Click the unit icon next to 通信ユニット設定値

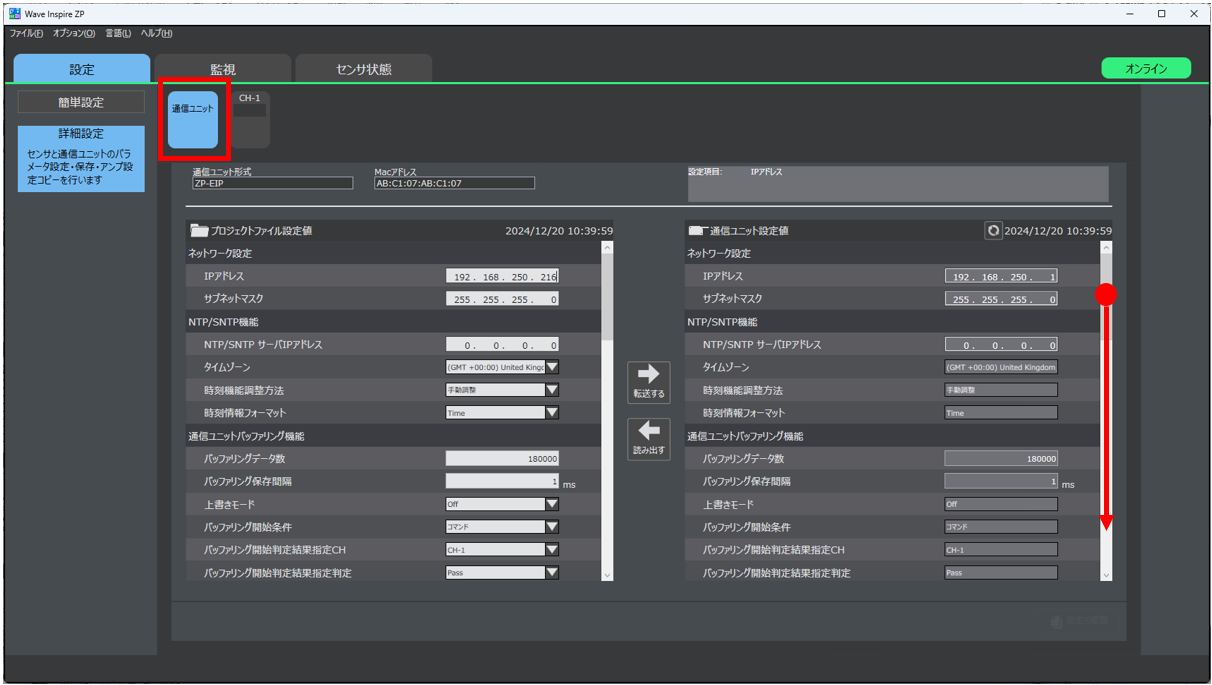click(697, 231)
